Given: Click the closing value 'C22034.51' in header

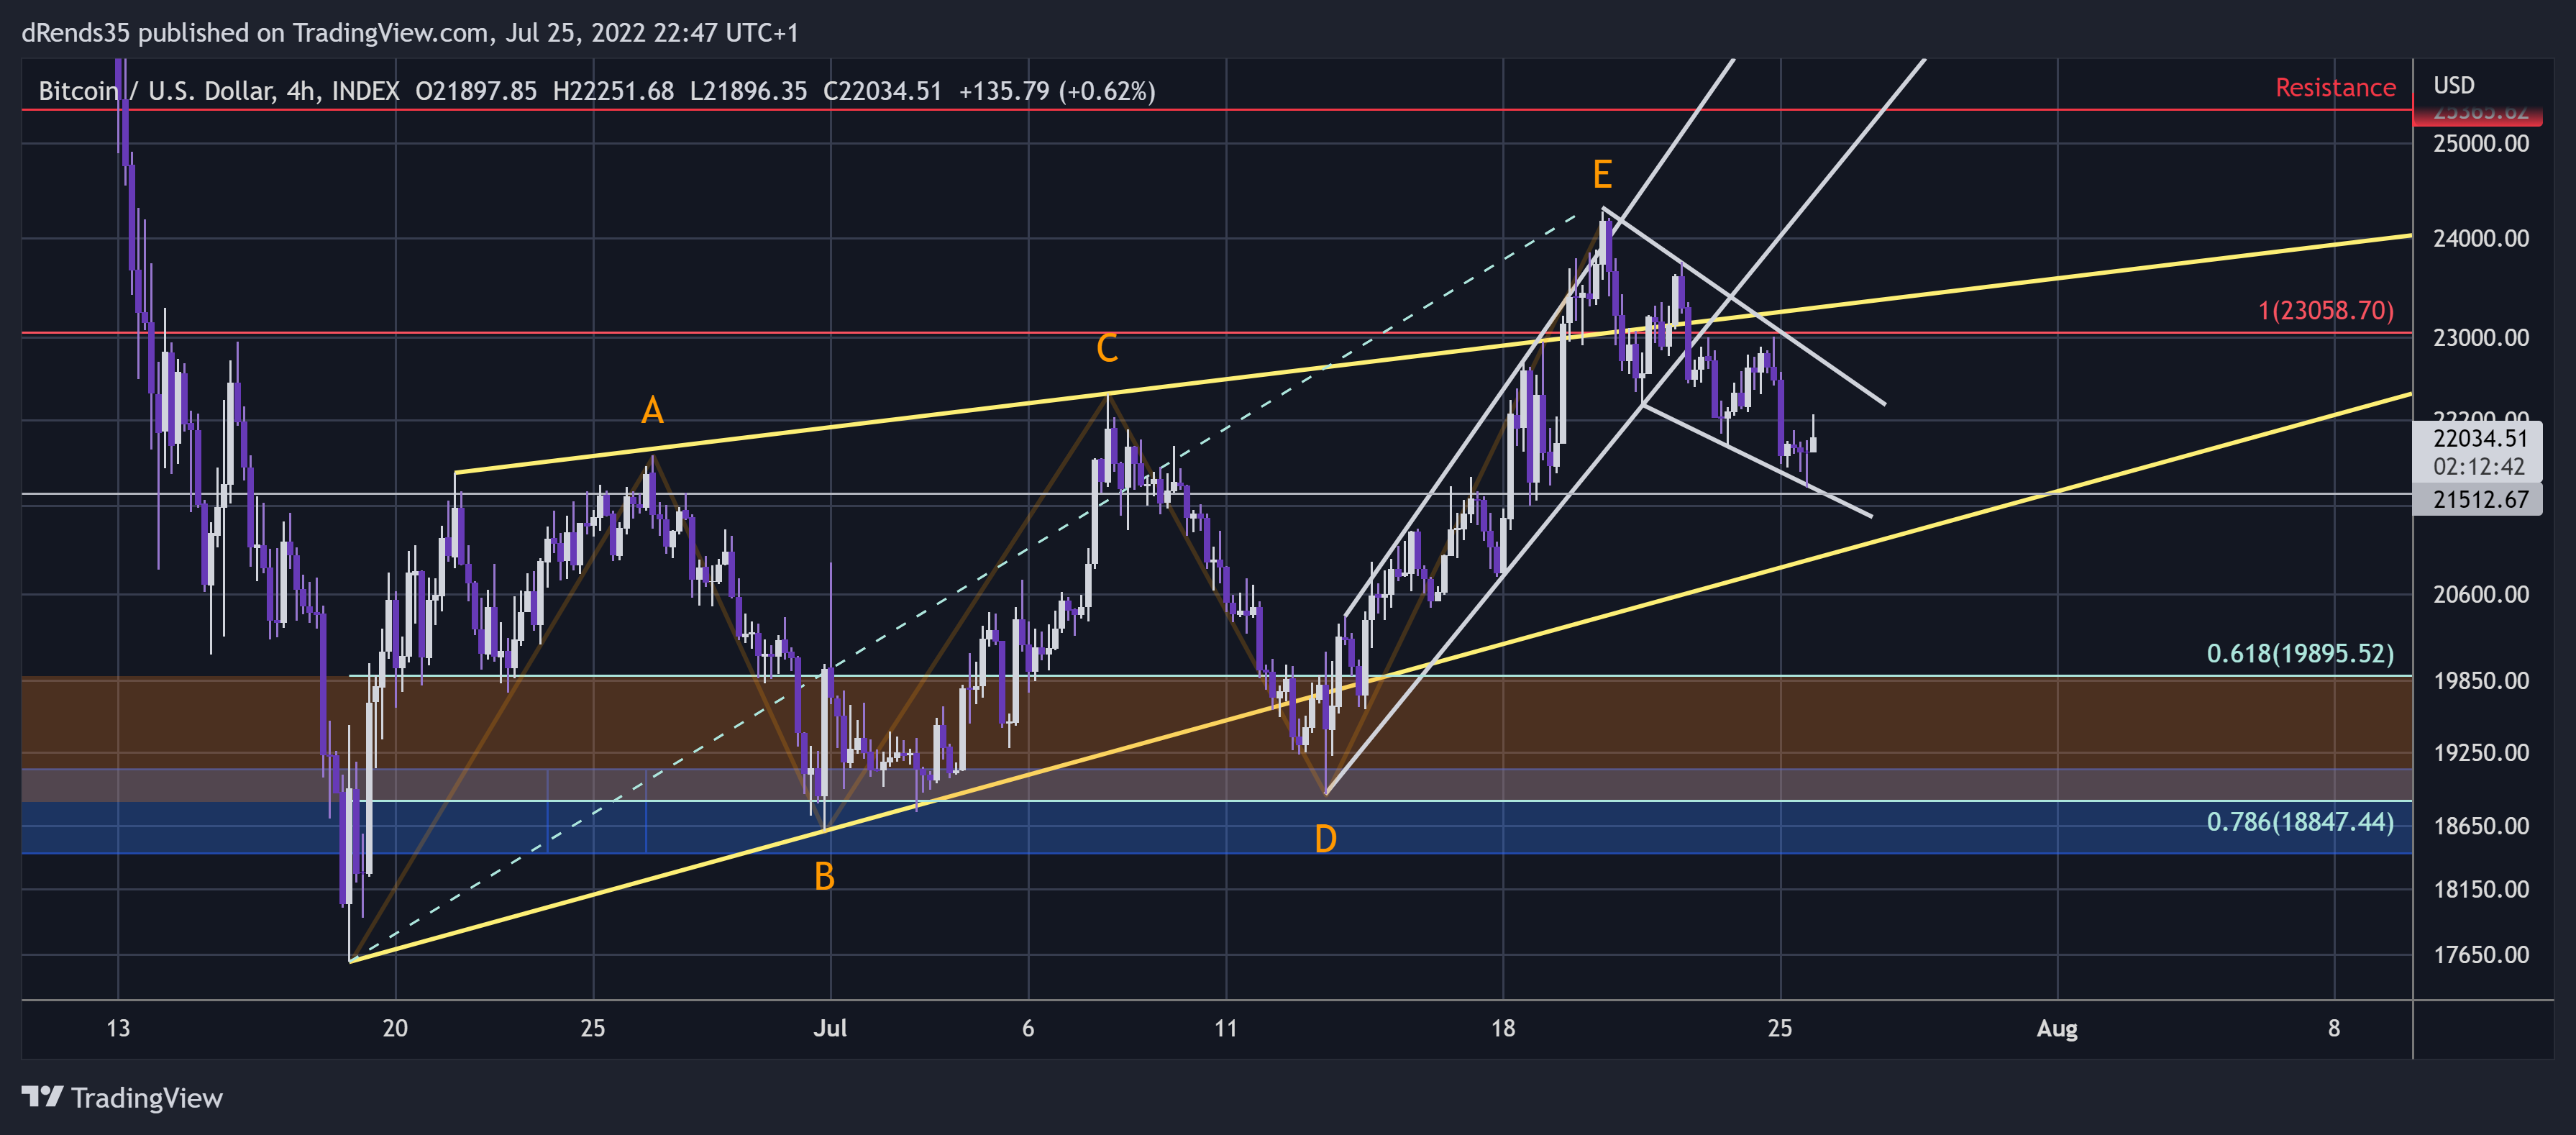Looking at the screenshot, I should [x=882, y=91].
